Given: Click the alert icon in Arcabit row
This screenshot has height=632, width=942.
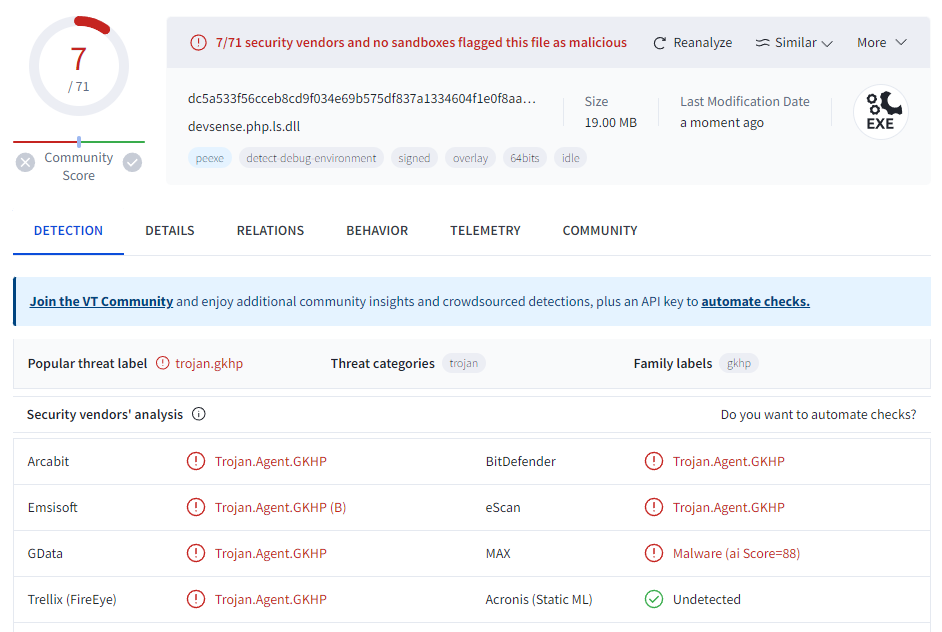Looking at the screenshot, I should (x=196, y=462).
